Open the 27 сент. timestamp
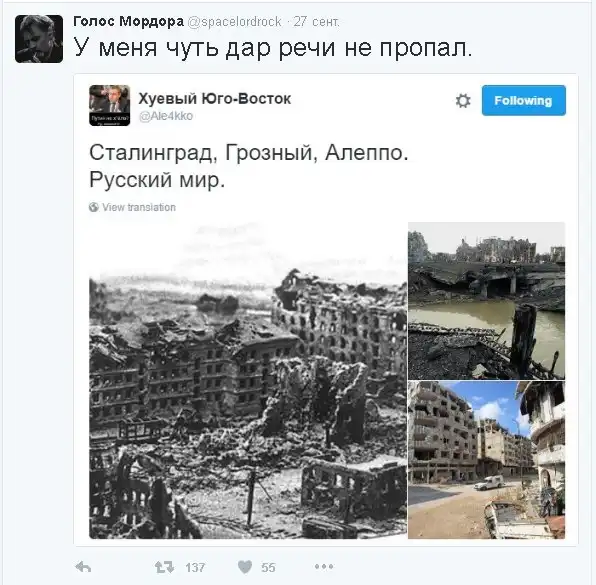This screenshot has height=585, width=596. coord(316,22)
